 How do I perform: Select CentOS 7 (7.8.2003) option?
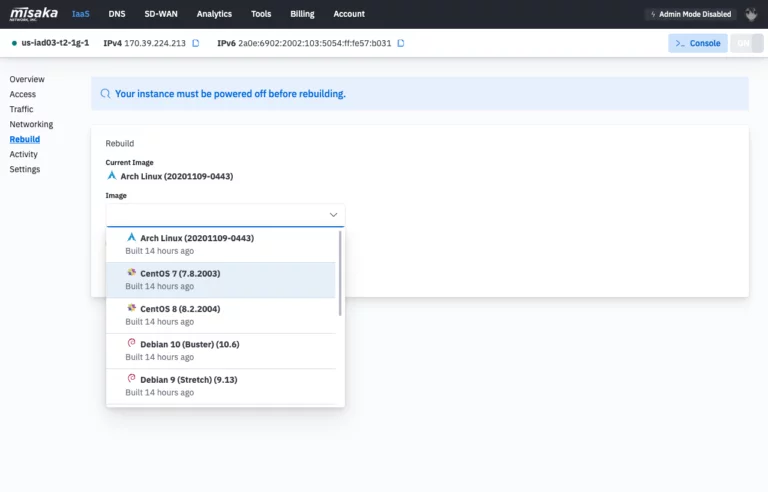coord(221,280)
